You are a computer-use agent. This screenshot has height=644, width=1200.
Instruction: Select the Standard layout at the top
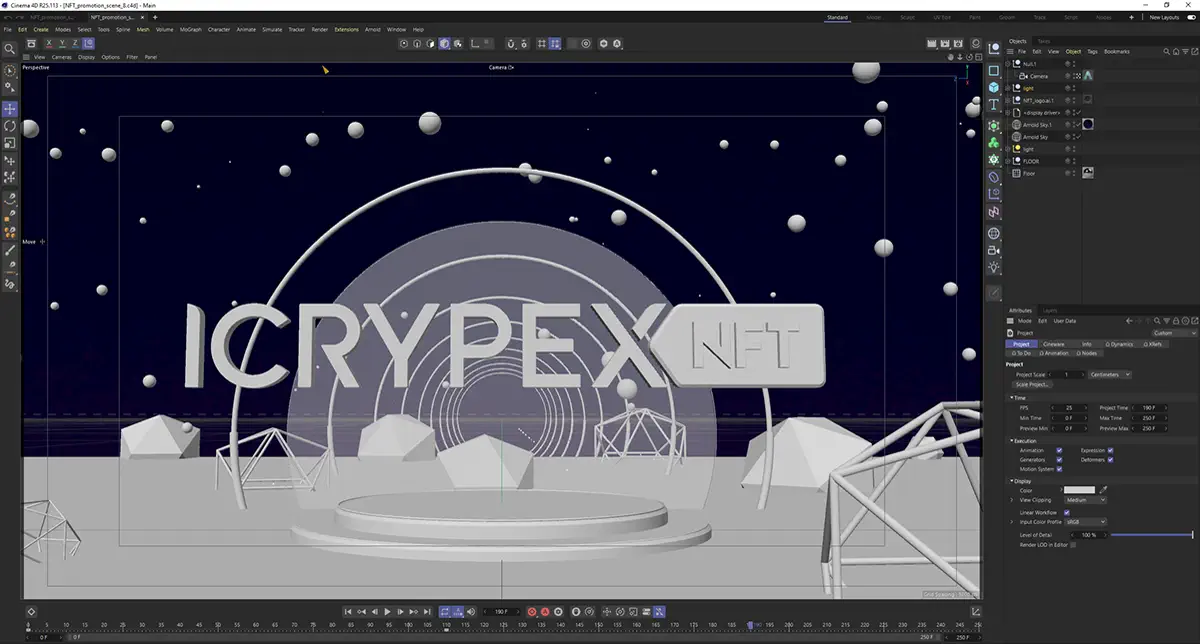coord(837,17)
